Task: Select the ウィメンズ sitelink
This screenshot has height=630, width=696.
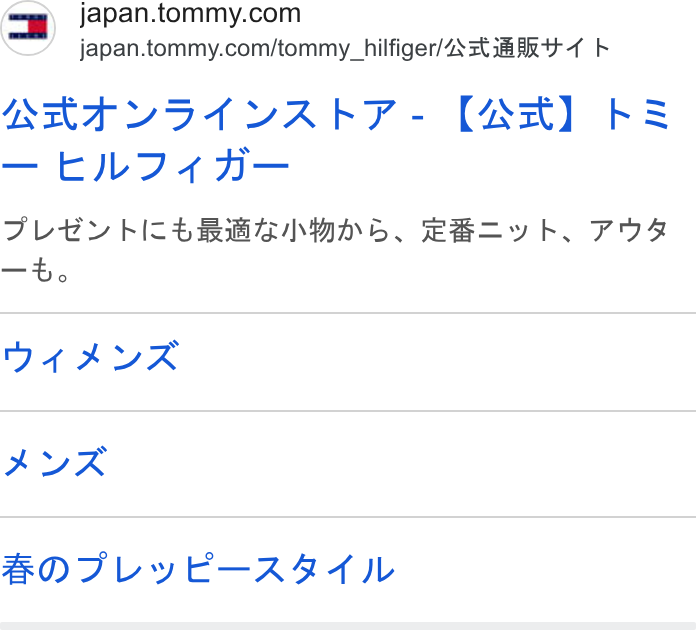Action: pos(91,357)
